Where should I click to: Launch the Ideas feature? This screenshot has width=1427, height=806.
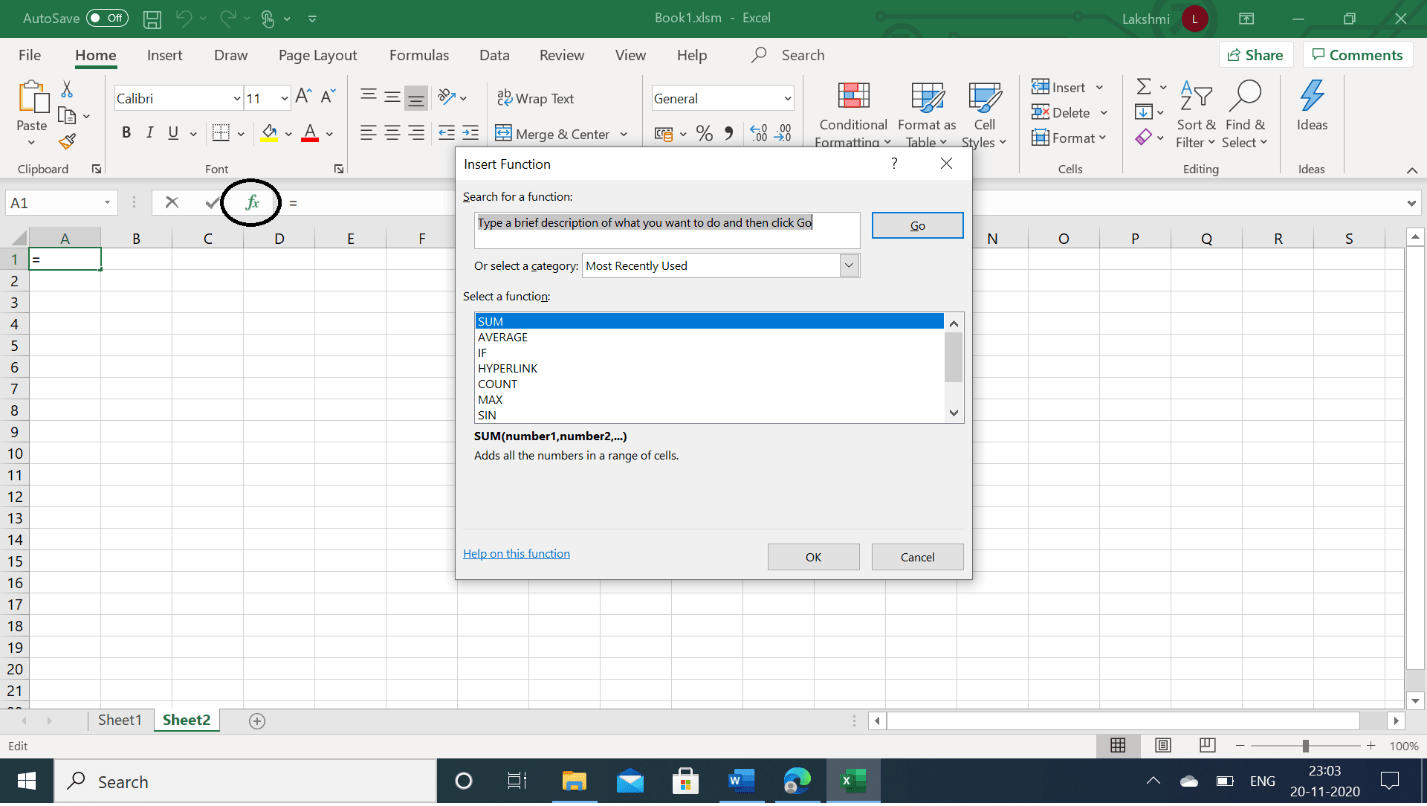pos(1311,113)
